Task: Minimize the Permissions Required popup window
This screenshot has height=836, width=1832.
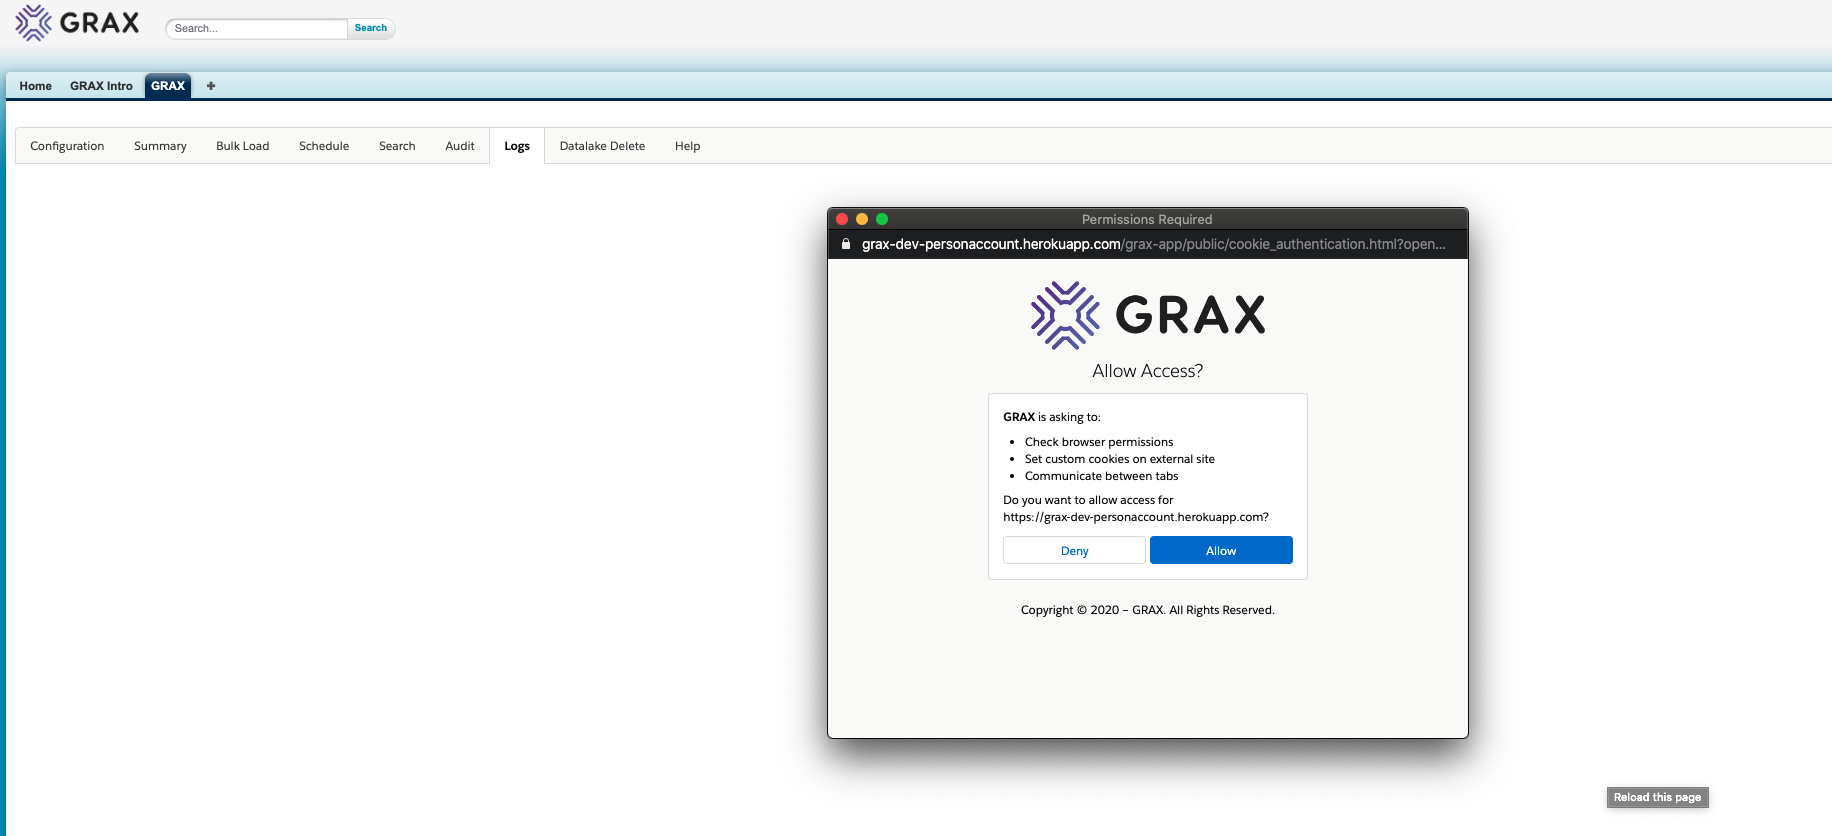Action: (862, 219)
